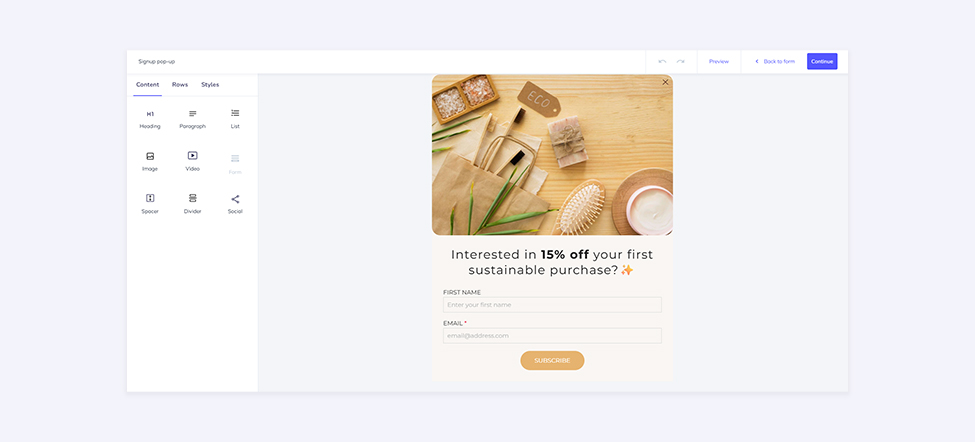Select the Form content block
Viewport: 975px width, 442px height.
[235, 165]
